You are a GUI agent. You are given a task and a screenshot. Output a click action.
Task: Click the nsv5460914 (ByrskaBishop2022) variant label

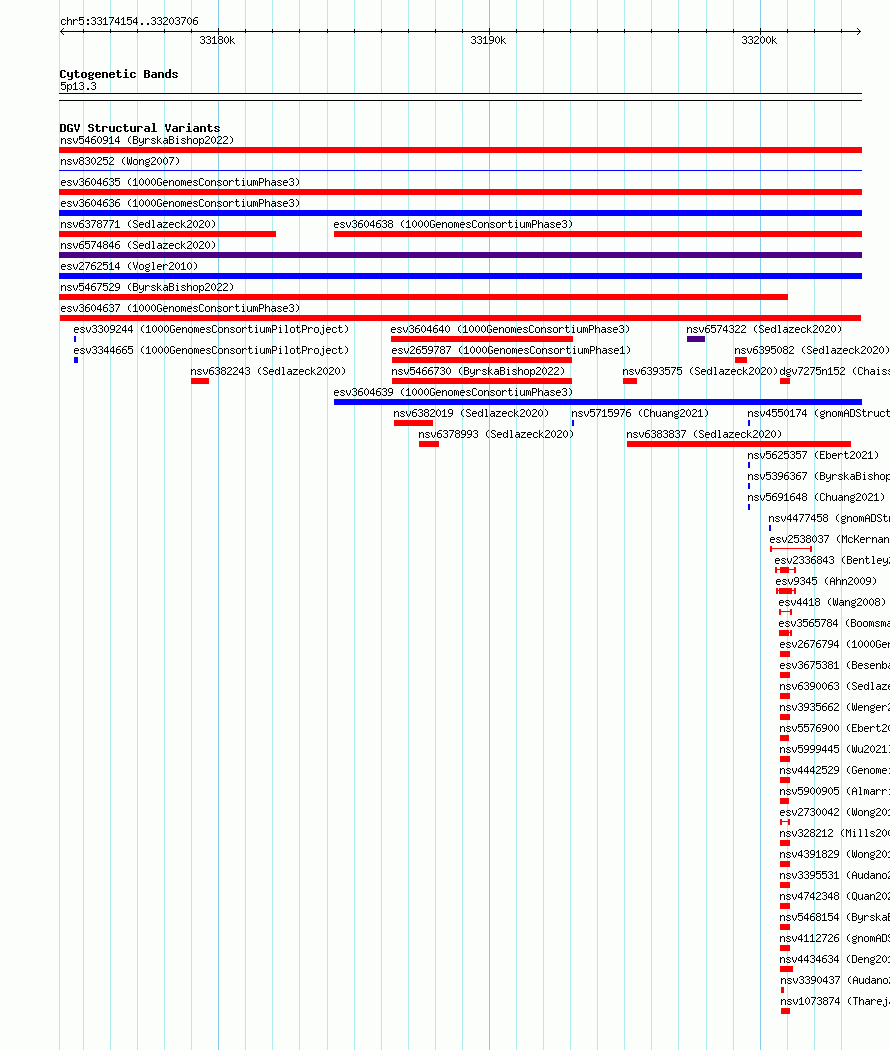tap(147, 140)
